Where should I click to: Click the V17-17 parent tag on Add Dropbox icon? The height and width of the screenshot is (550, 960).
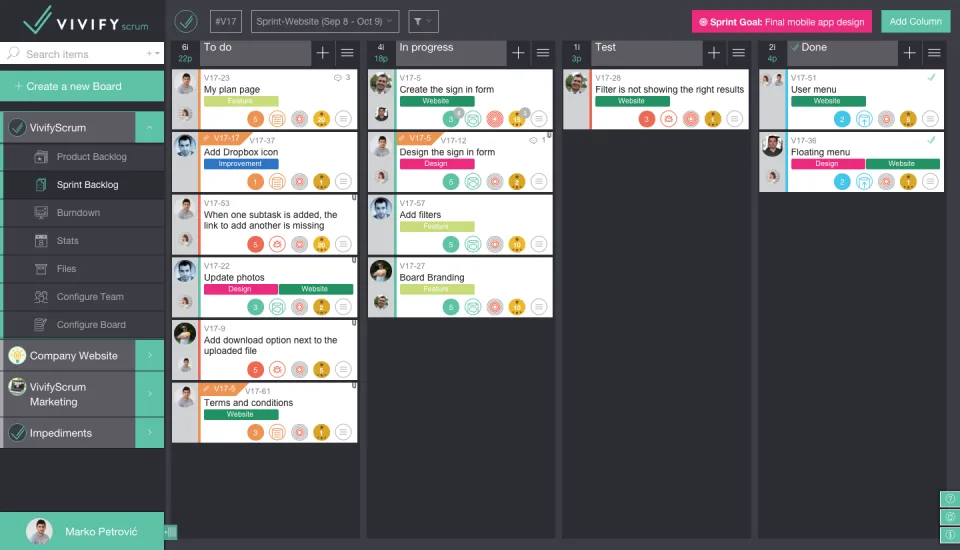coord(225,138)
